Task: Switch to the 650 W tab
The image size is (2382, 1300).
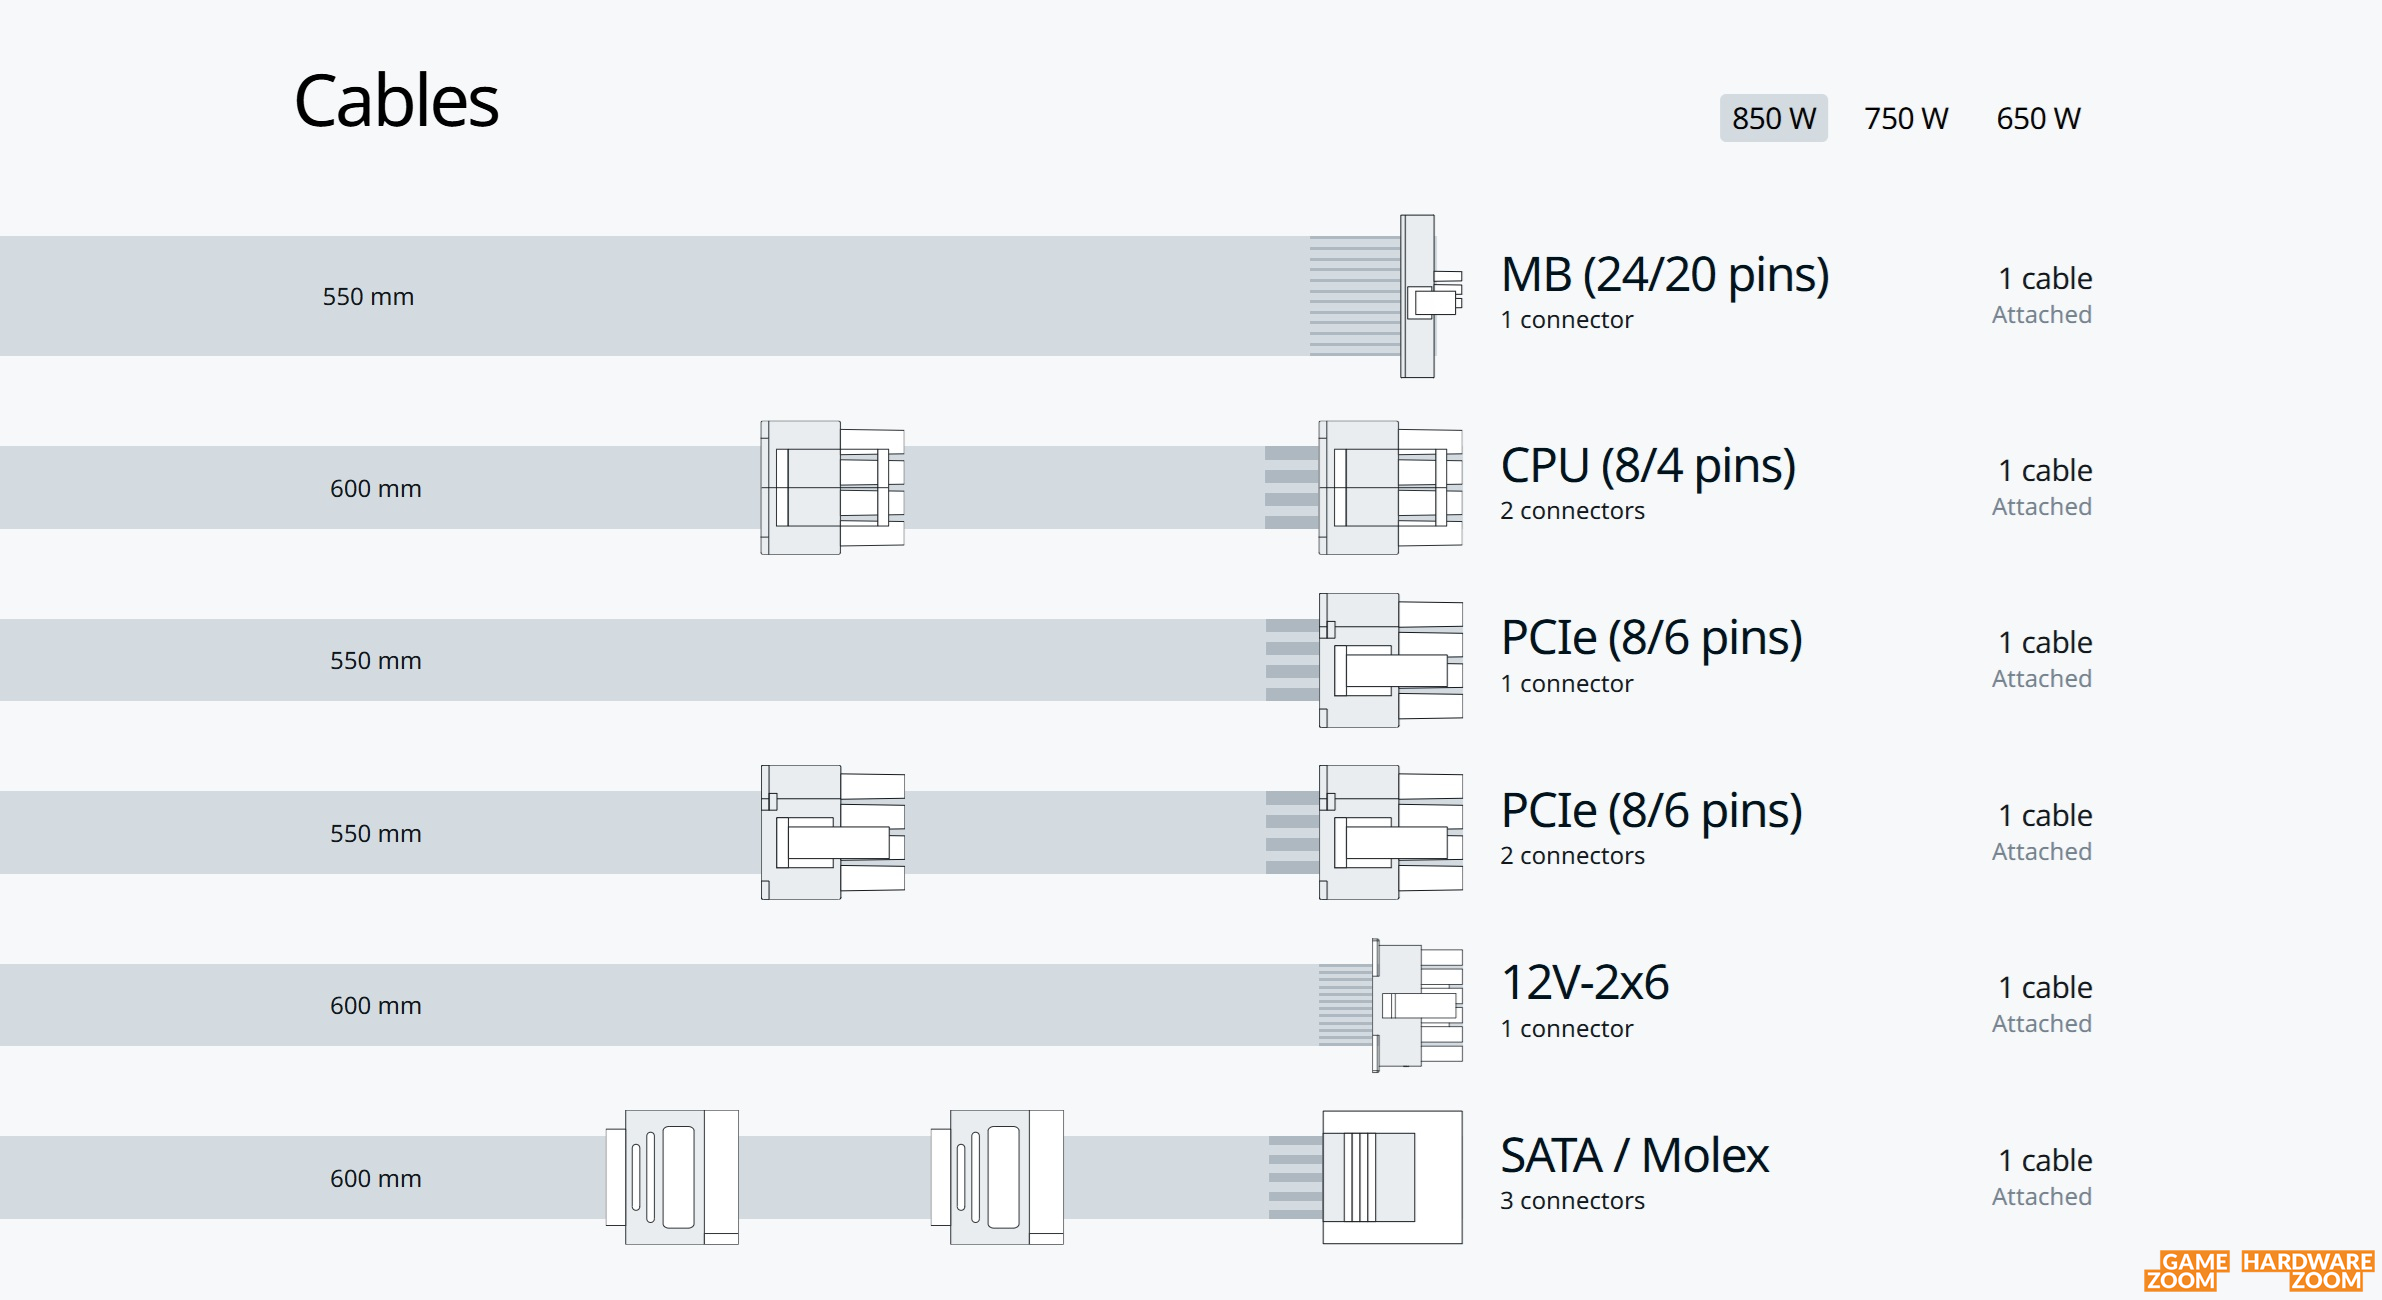Action: coord(2038,118)
